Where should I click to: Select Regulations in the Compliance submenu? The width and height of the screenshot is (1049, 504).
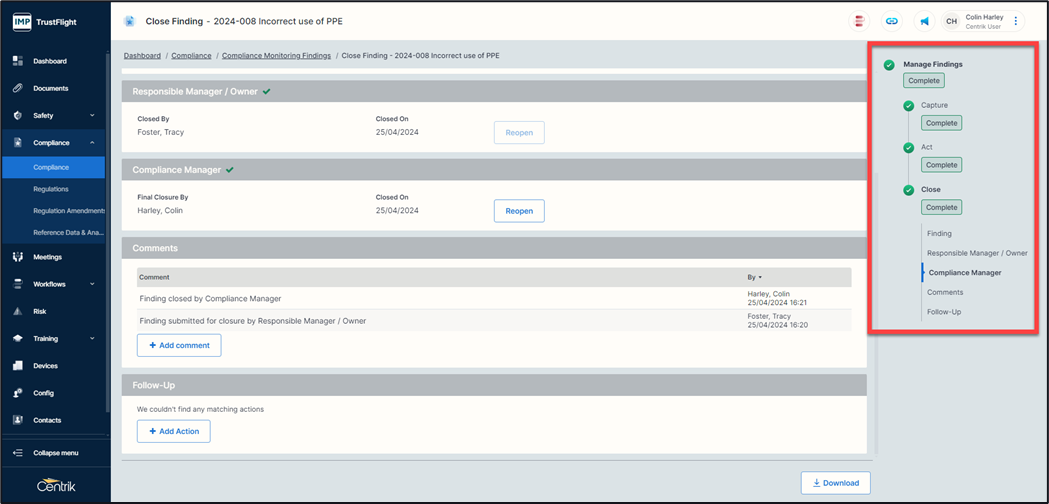51,189
